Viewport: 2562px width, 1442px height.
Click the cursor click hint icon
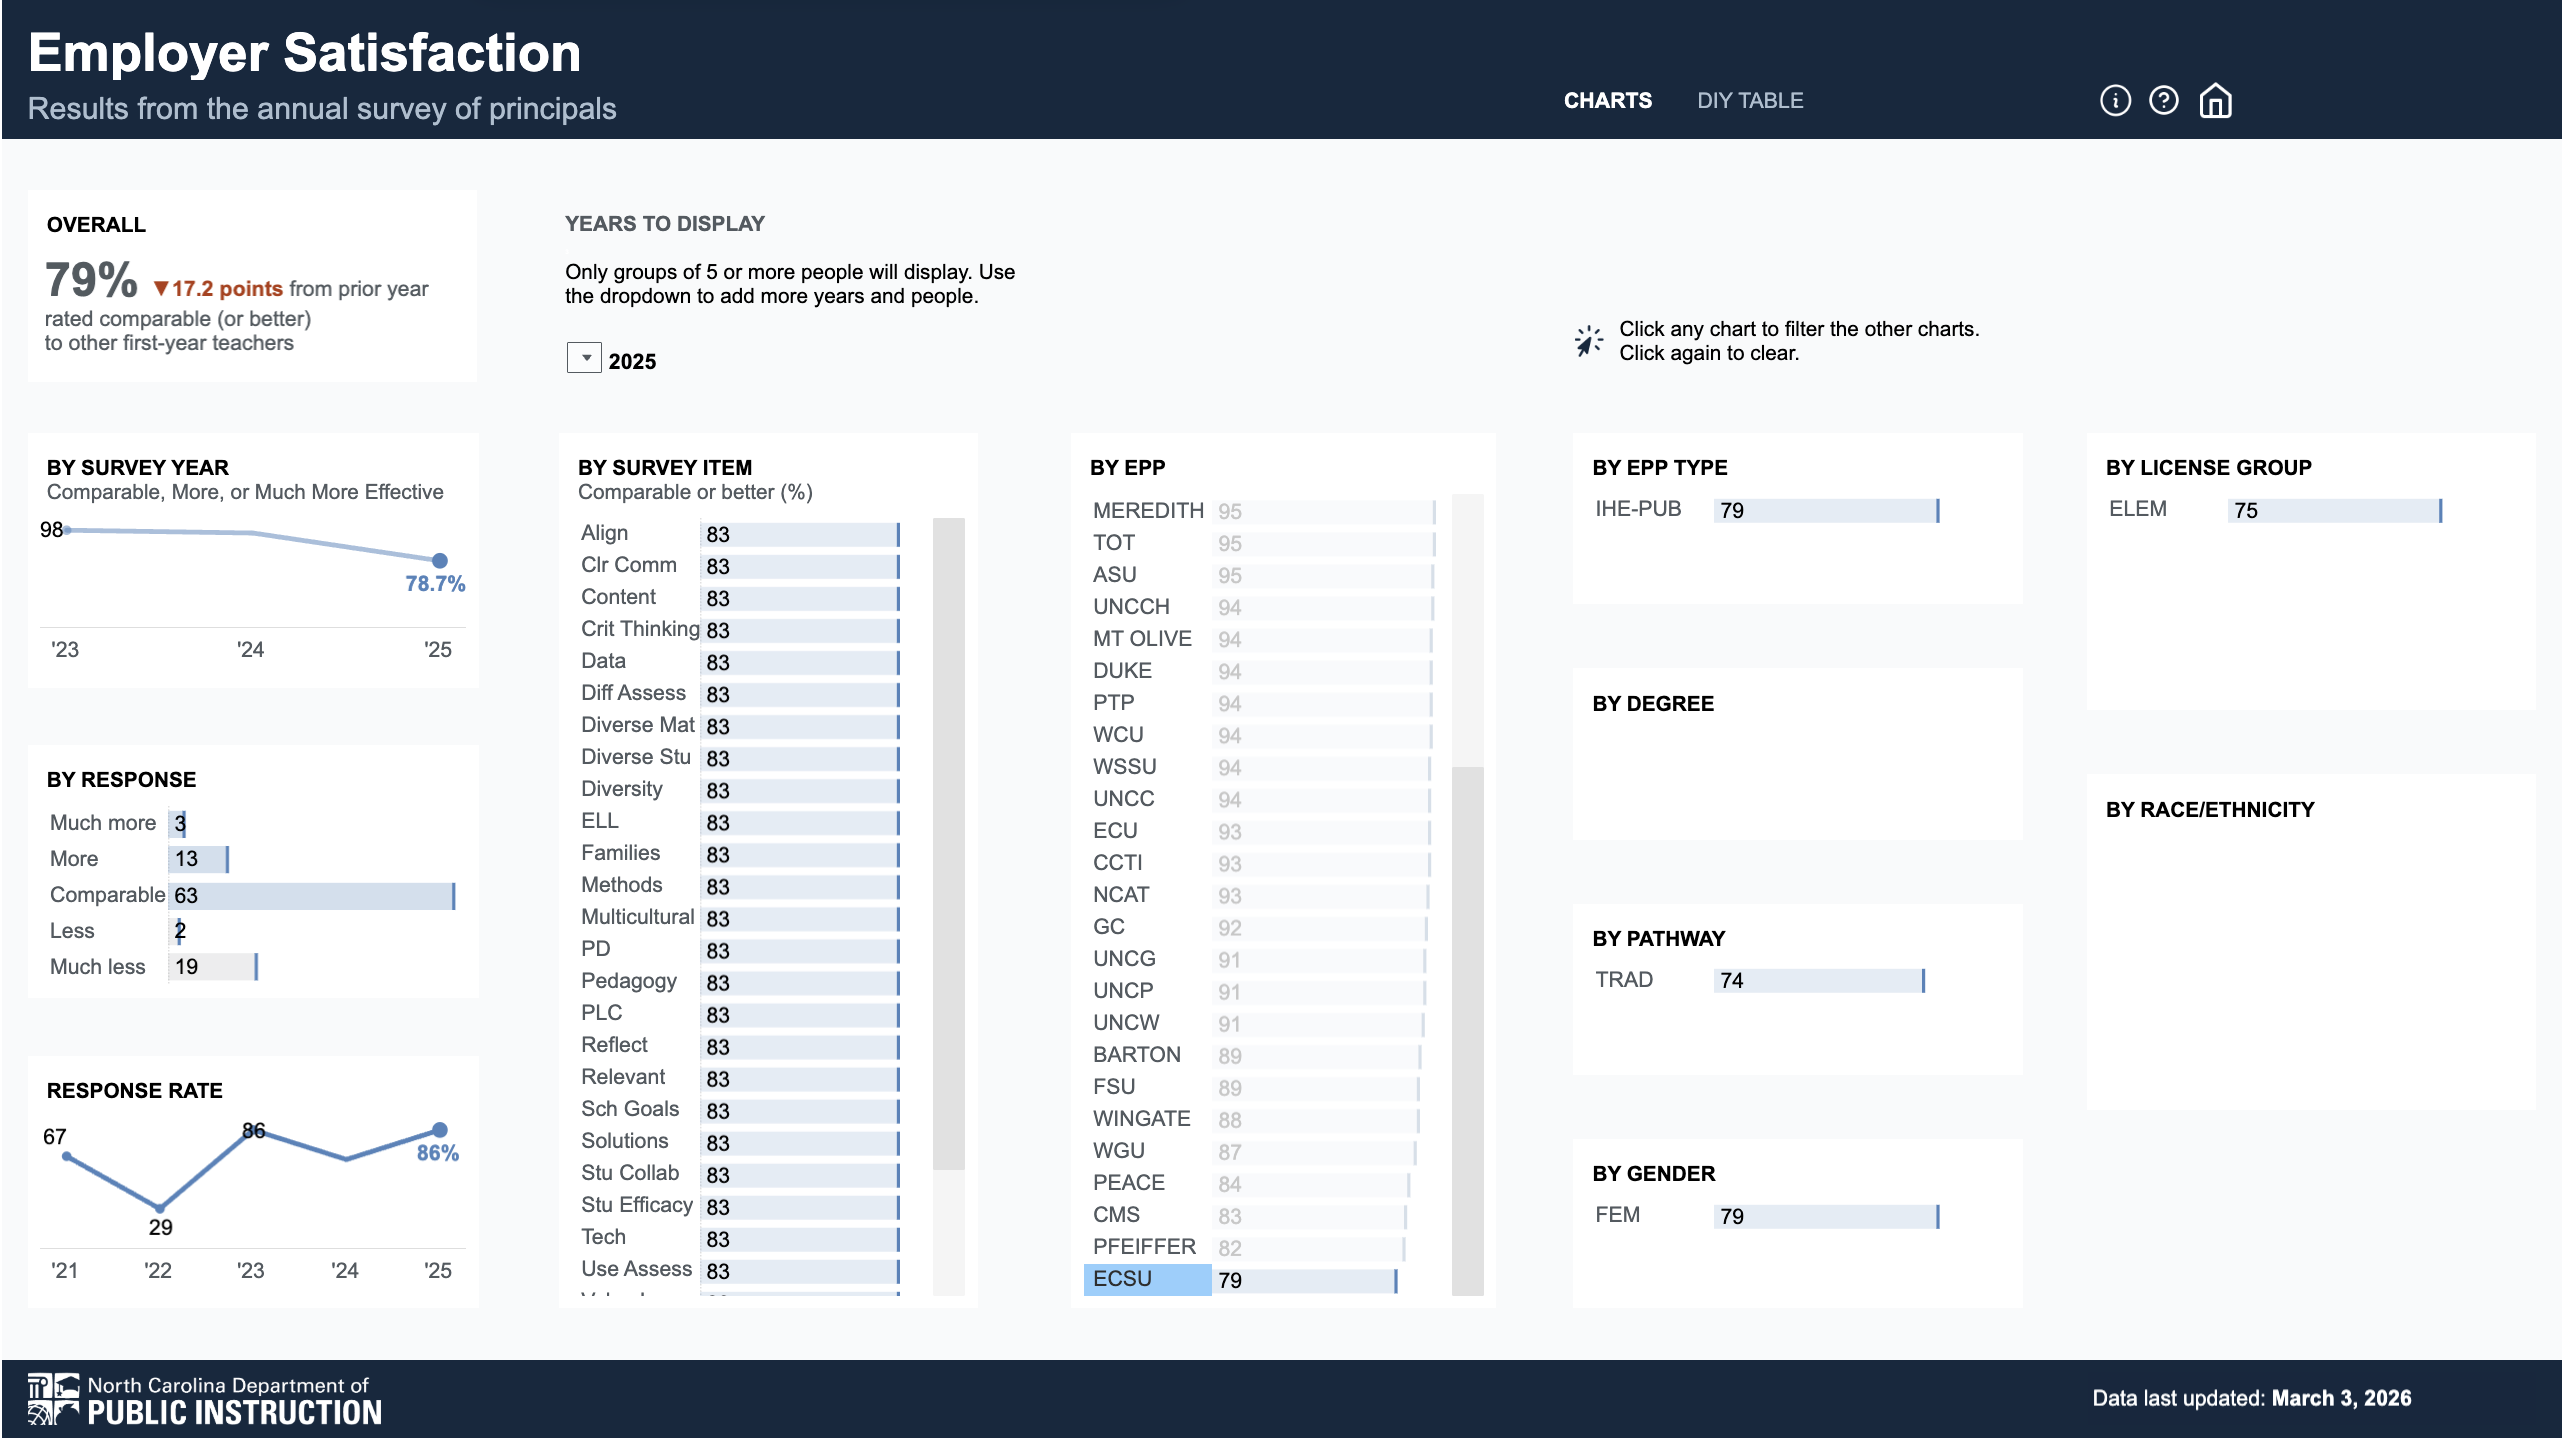point(1588,341)
